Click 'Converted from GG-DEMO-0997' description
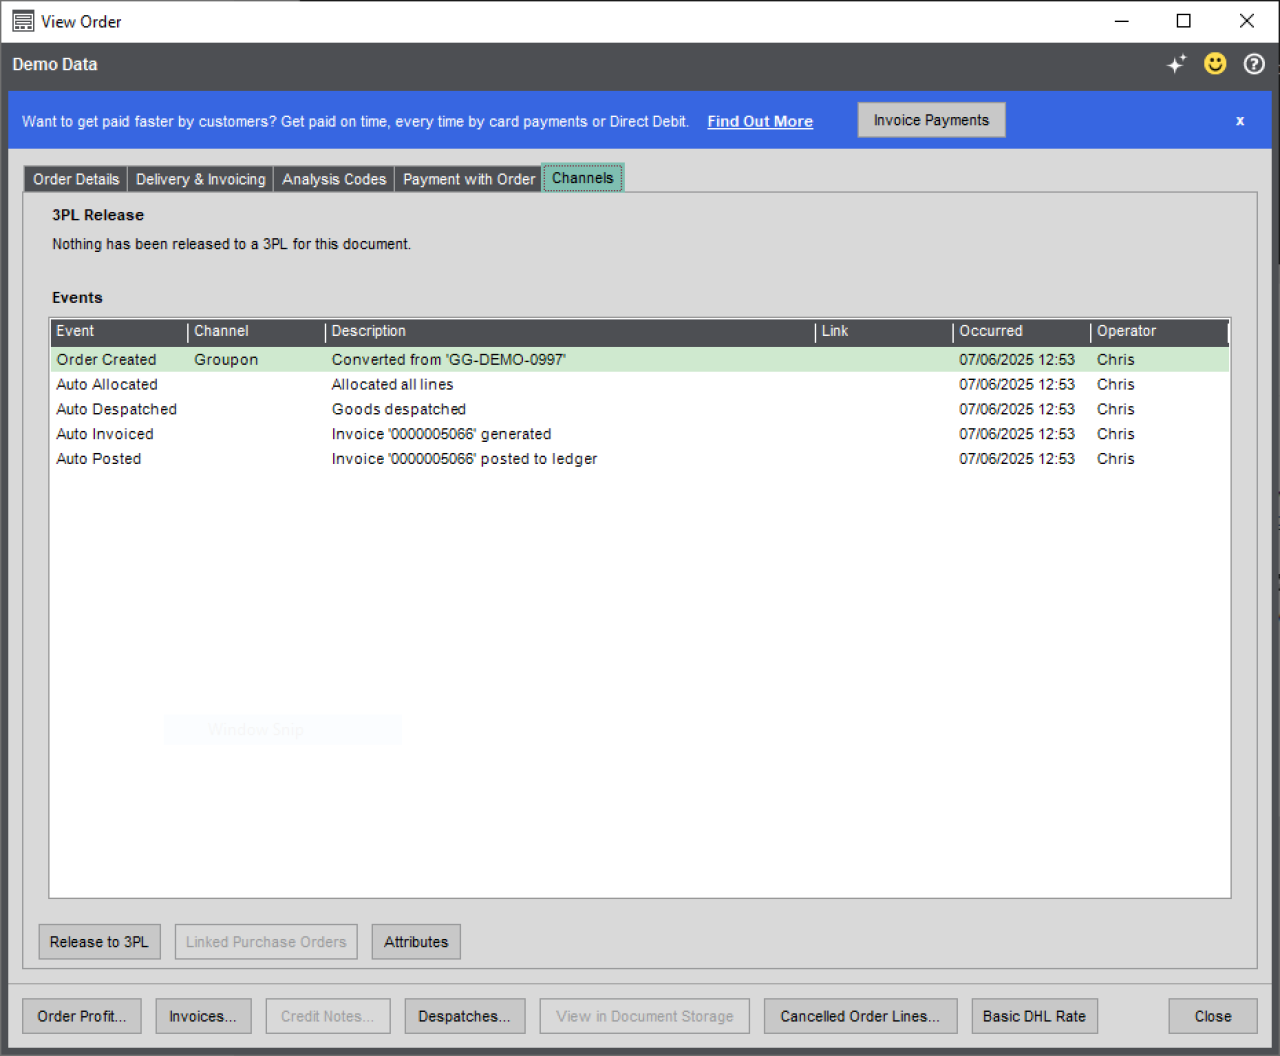Viewport: 1280px width, 1056px height. [x=448, y=360]
